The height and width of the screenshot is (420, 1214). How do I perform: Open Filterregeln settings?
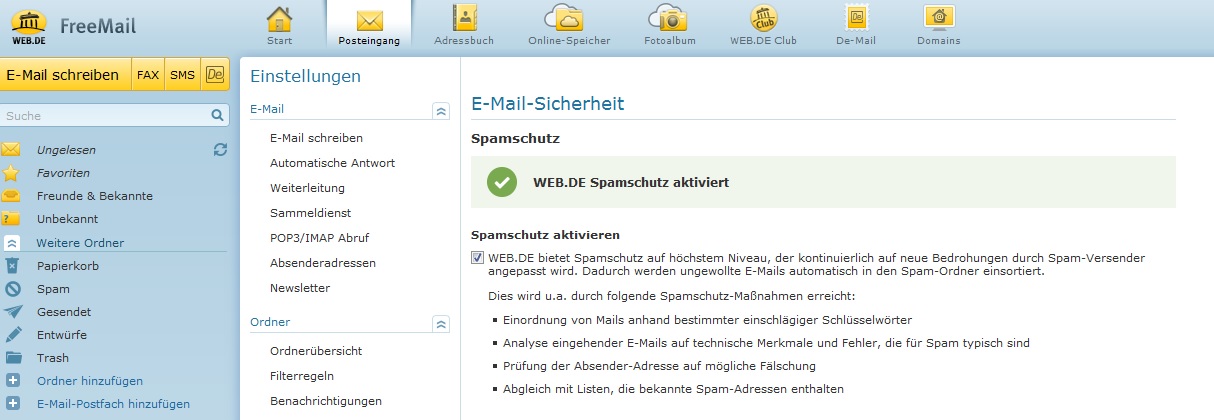point(302,376)
